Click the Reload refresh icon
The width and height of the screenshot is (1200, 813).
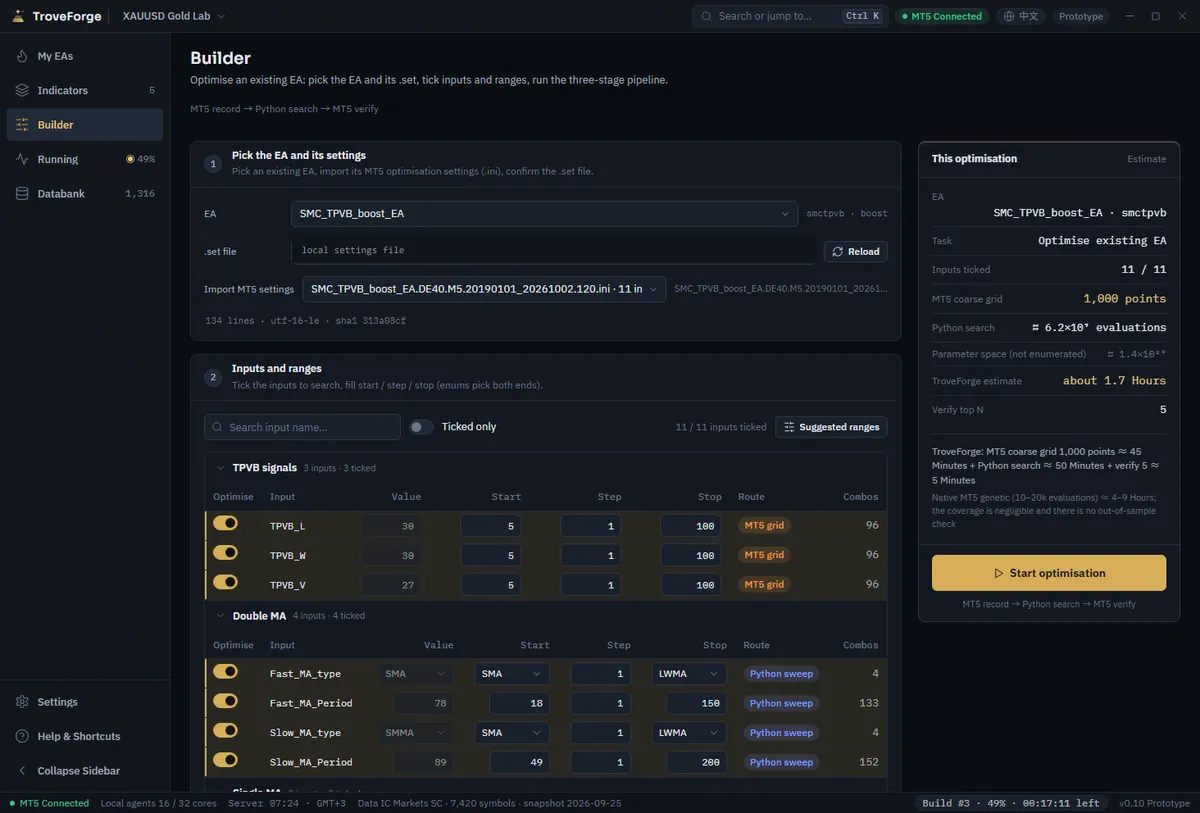pos(838,252)
